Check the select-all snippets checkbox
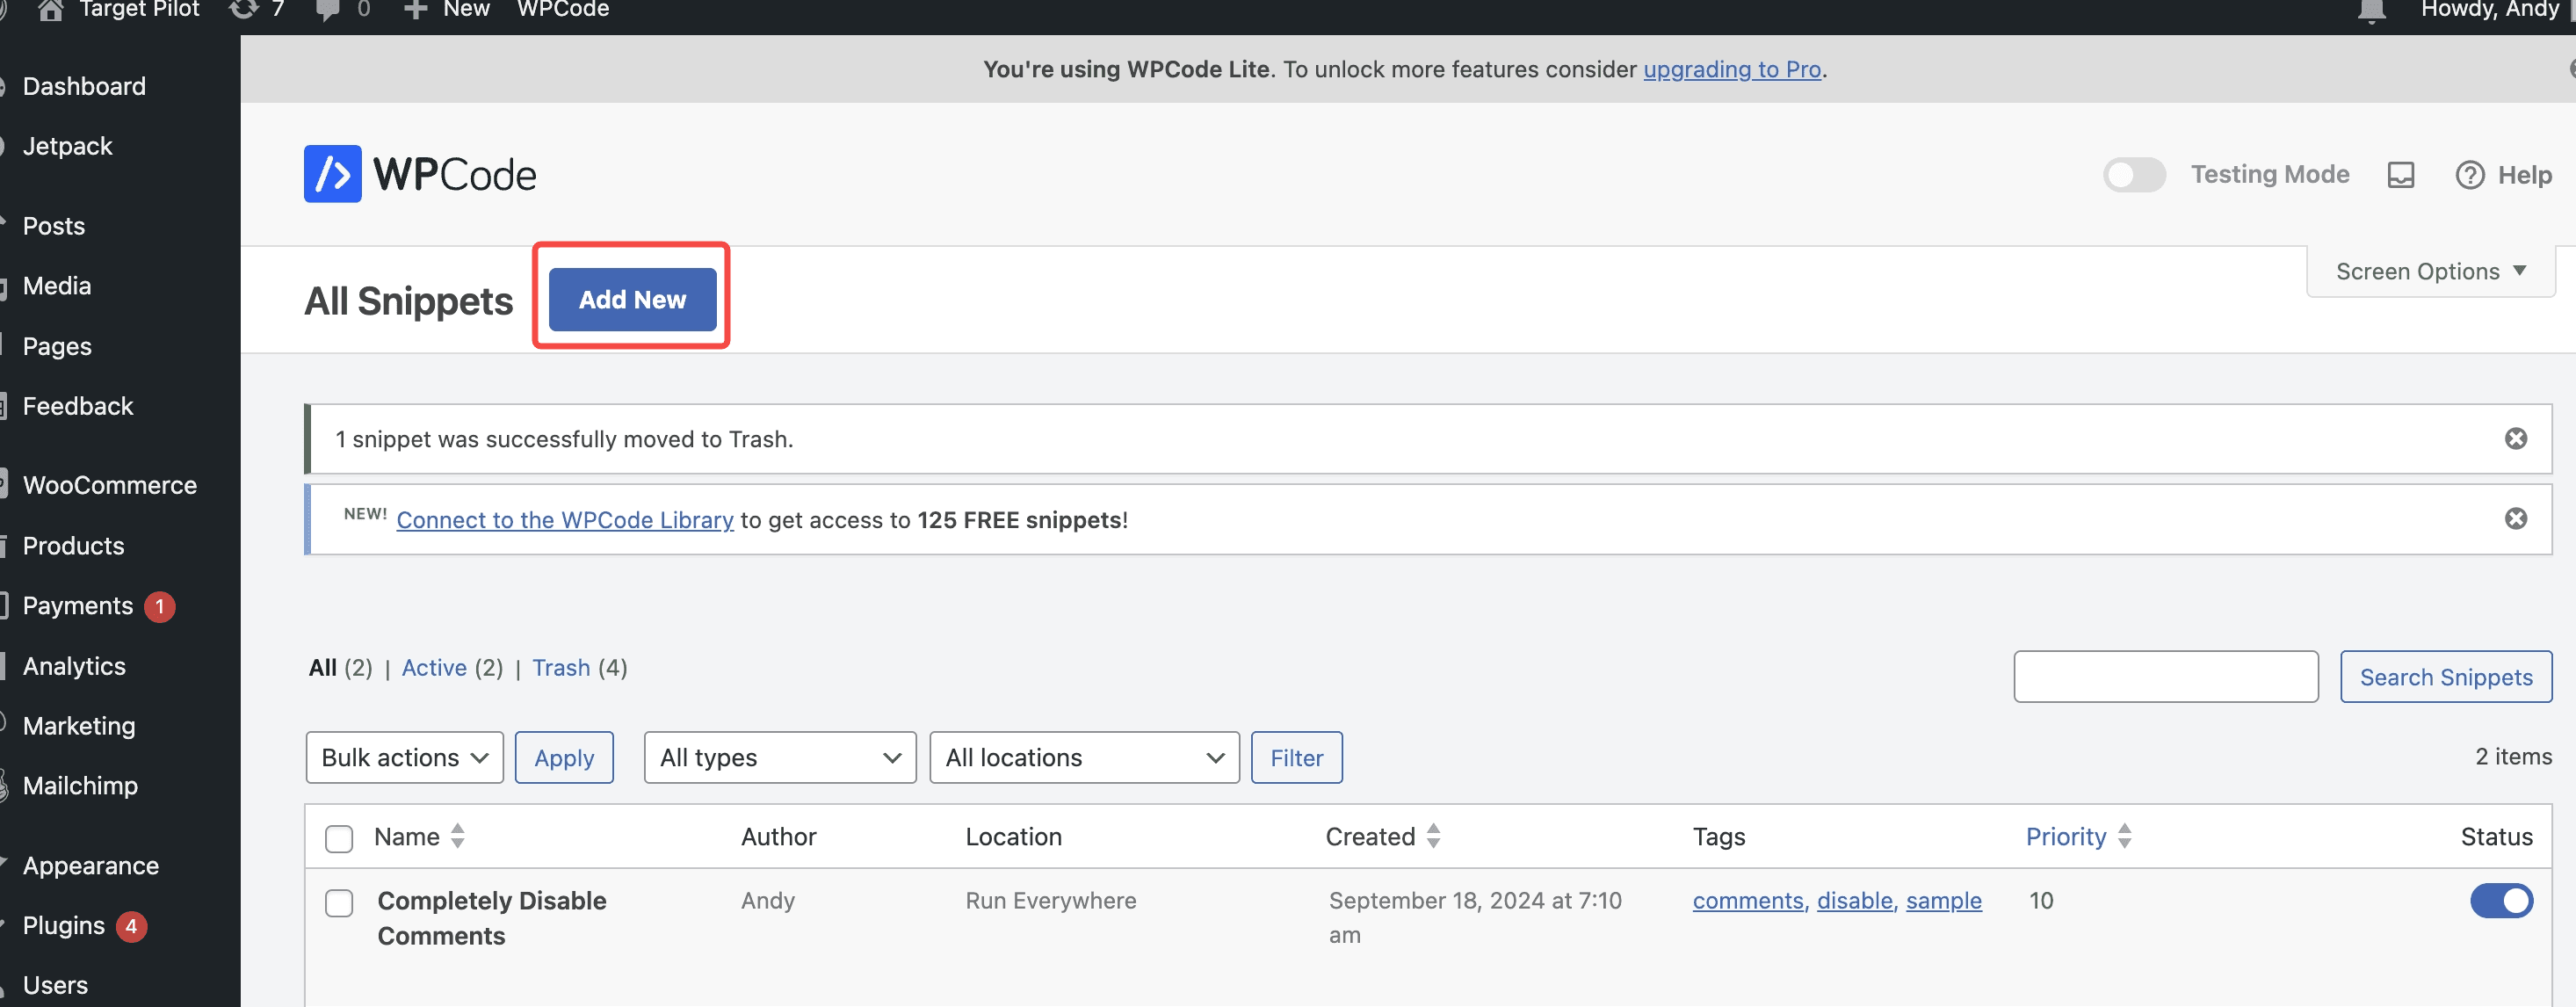 (x=339, y=838)
